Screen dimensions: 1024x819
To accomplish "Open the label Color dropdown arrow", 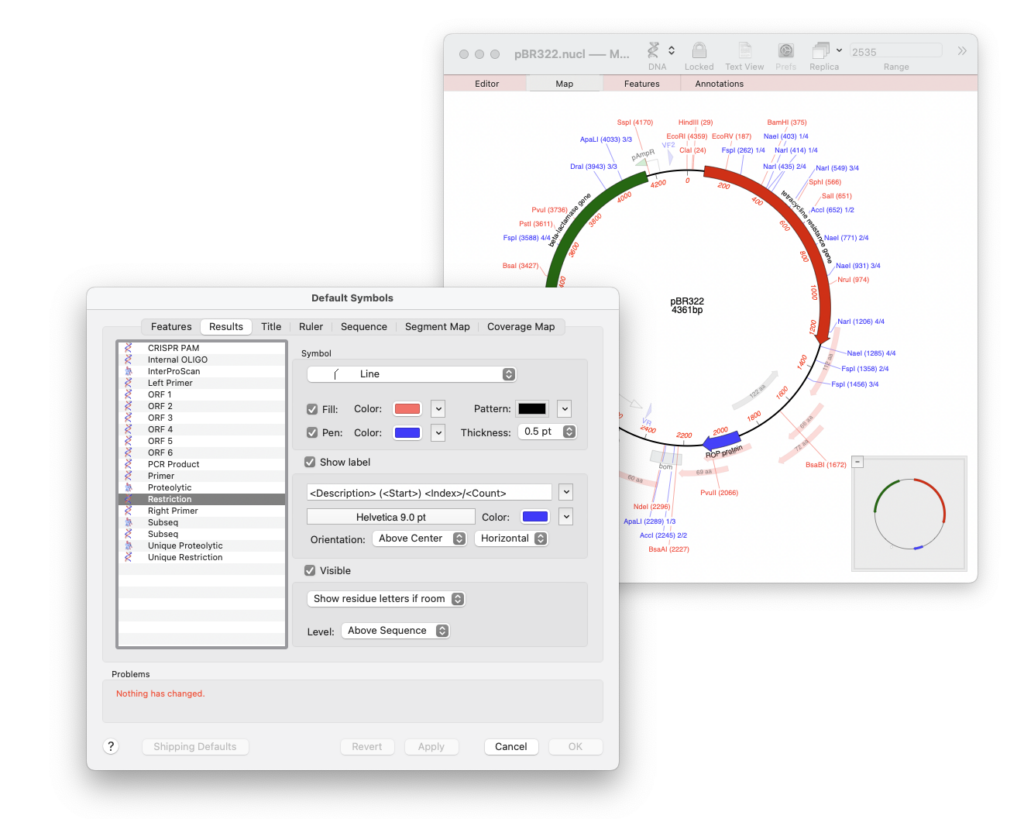I will (x=566, y=517).
